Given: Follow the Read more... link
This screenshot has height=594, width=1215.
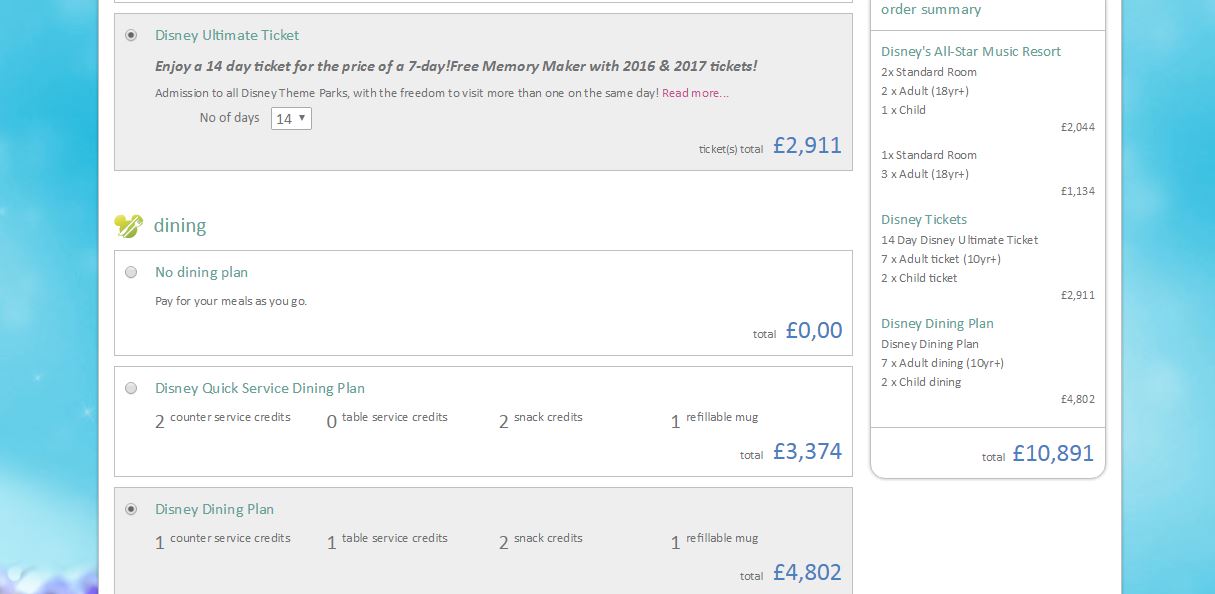Looking at the screenshot, I should (695, 93).
